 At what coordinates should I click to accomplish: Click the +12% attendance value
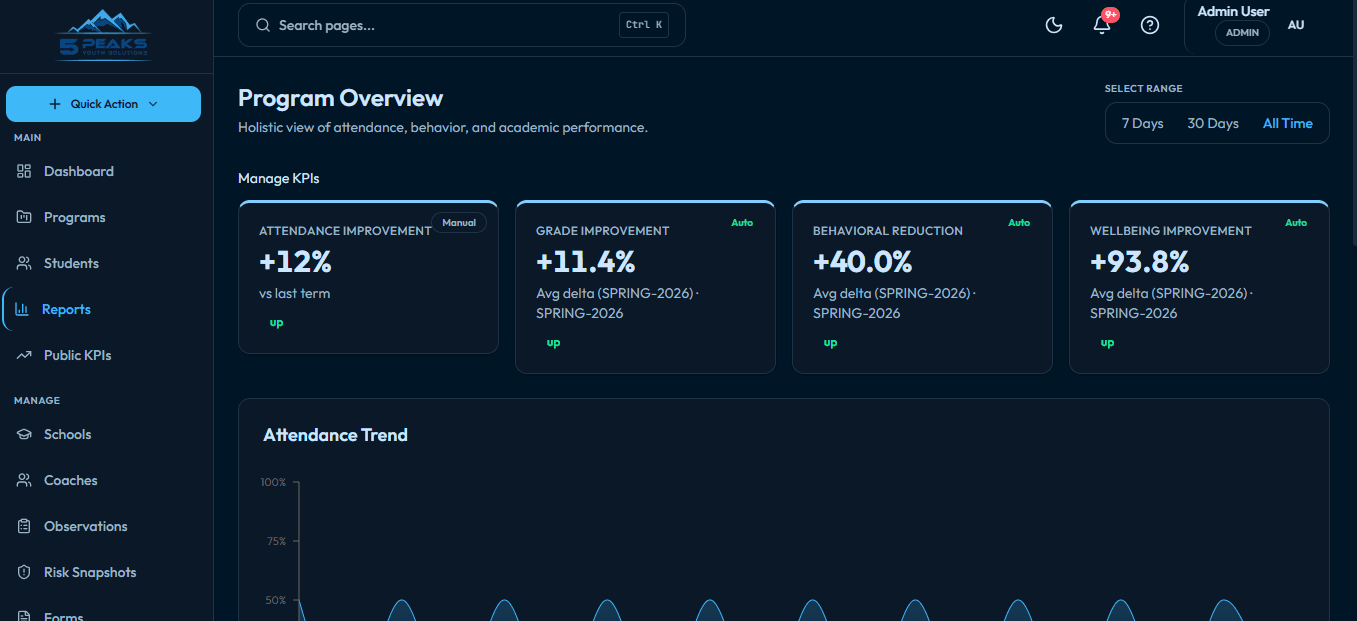295,262
